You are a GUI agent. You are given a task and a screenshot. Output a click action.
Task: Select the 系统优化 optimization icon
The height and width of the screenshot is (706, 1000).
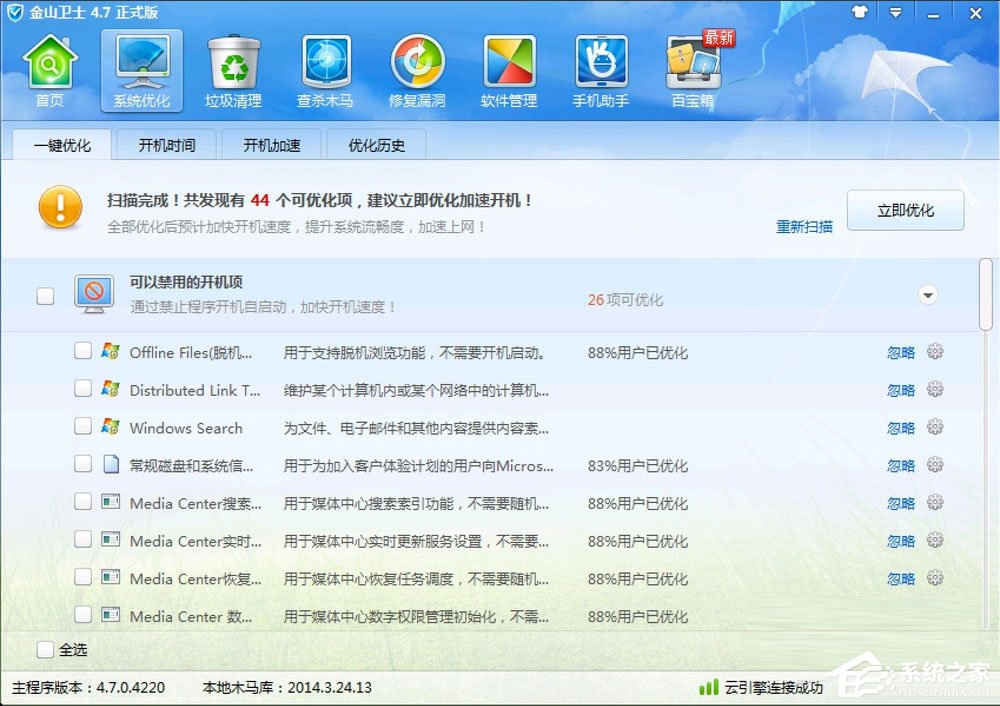pyautogui.click(x=141, y=70)
